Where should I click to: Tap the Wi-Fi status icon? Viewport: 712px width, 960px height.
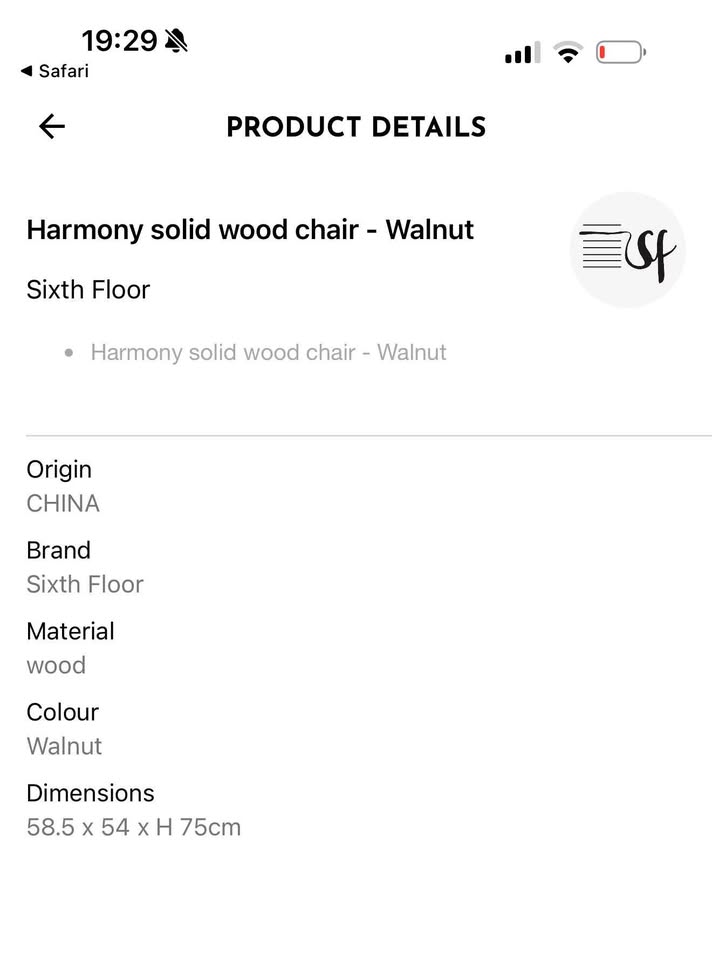[x=568, y=53]
